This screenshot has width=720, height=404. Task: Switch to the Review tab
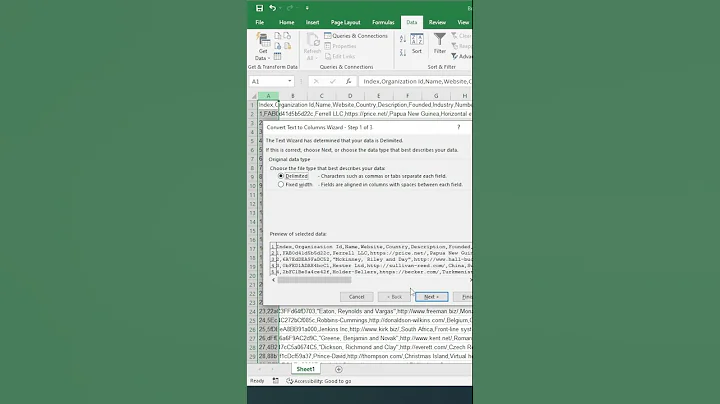(437, 22)
